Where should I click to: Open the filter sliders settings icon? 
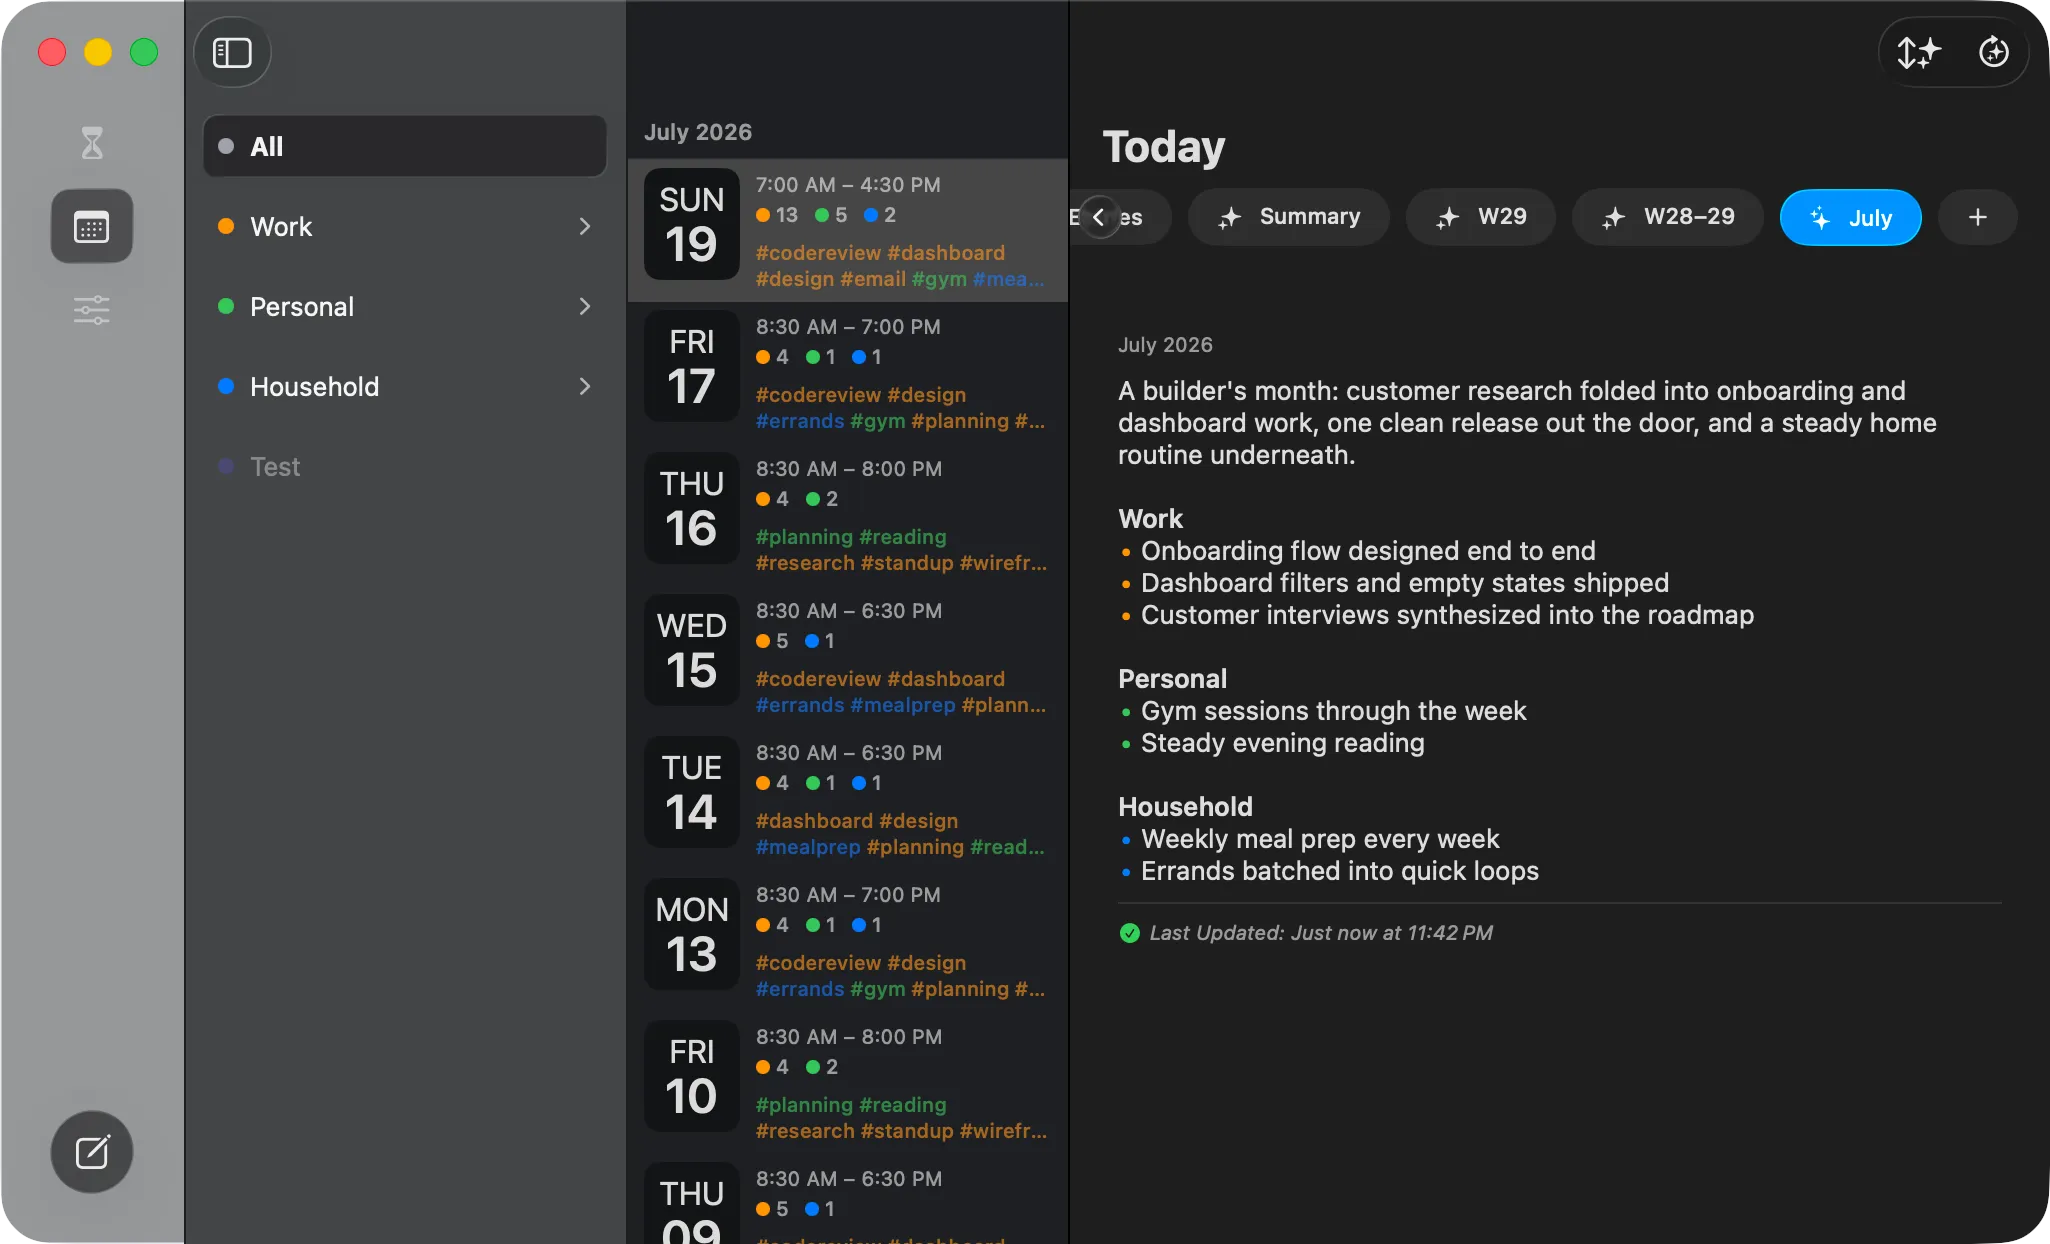(92, 310)
